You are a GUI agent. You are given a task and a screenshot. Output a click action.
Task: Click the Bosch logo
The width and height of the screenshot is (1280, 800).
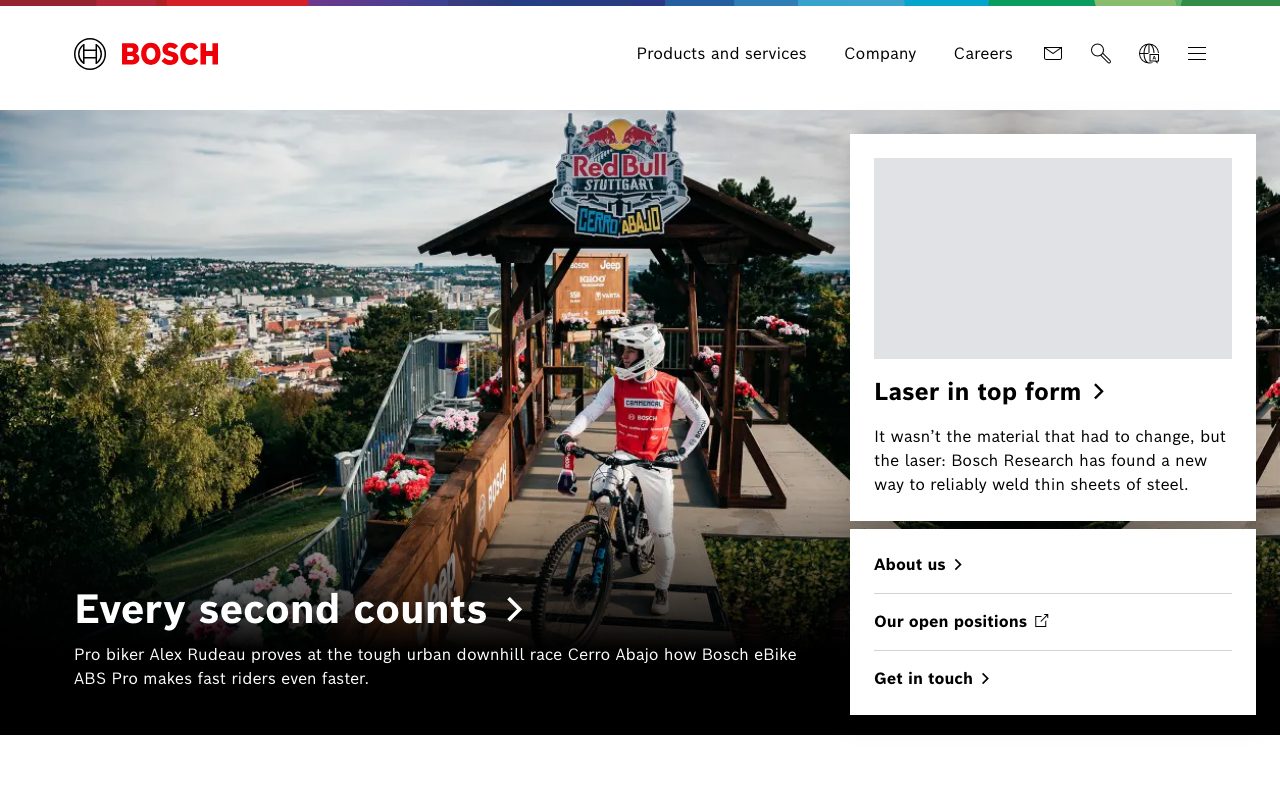tap(146, 54)
